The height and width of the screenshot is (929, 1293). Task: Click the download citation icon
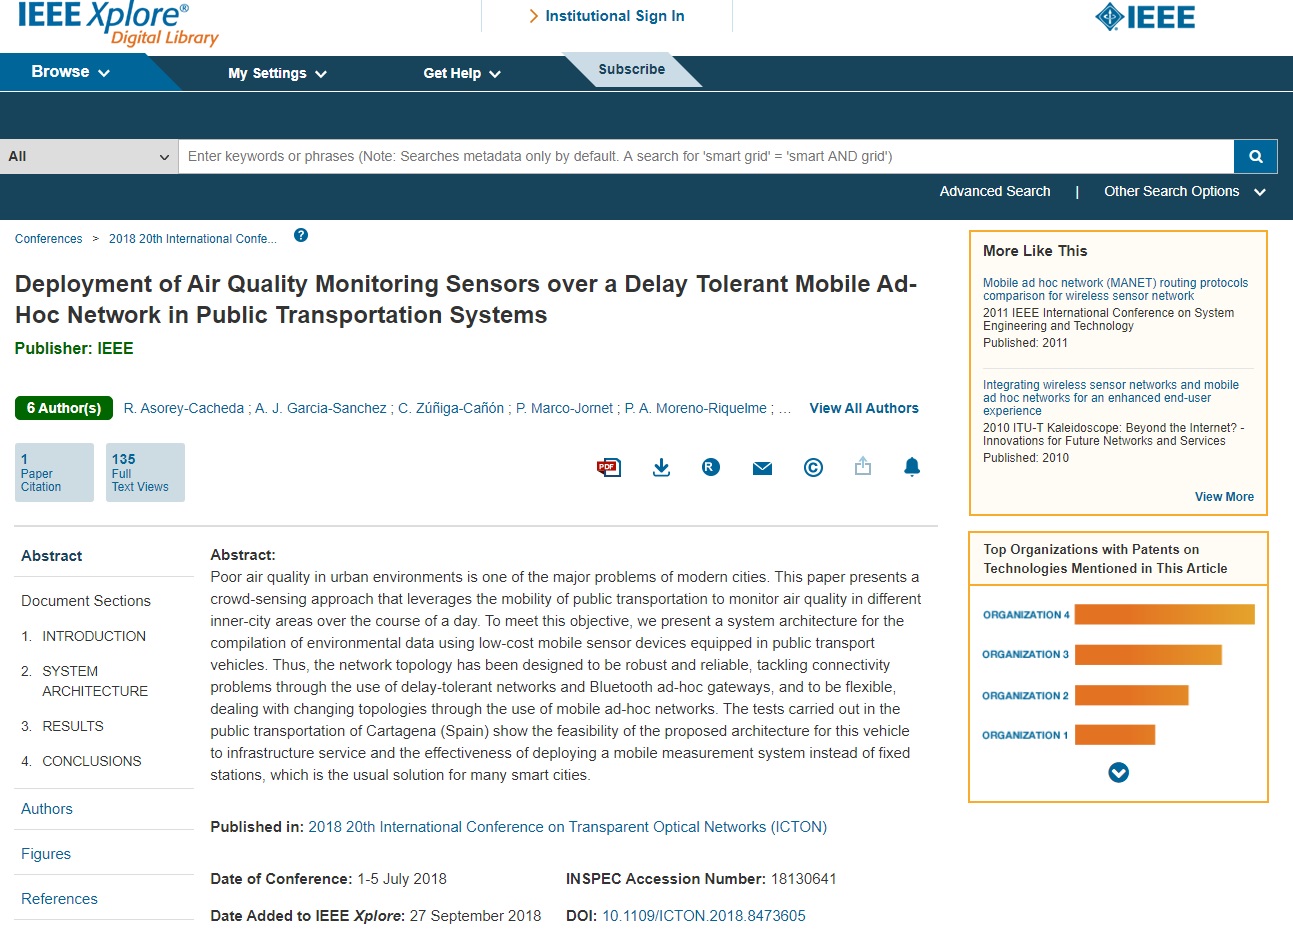point(661,467)
